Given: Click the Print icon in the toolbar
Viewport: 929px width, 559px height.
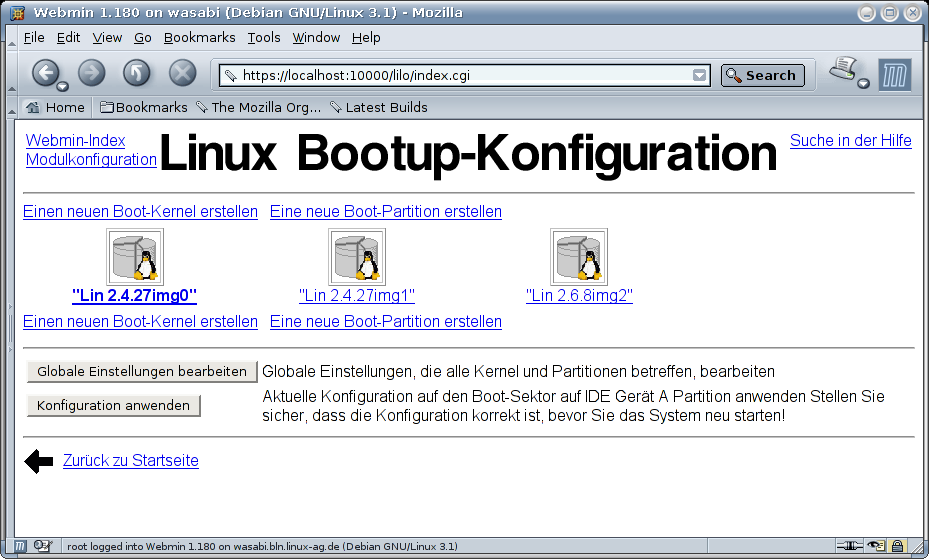Looking at the screenshot, I should [x=843, y=68].
